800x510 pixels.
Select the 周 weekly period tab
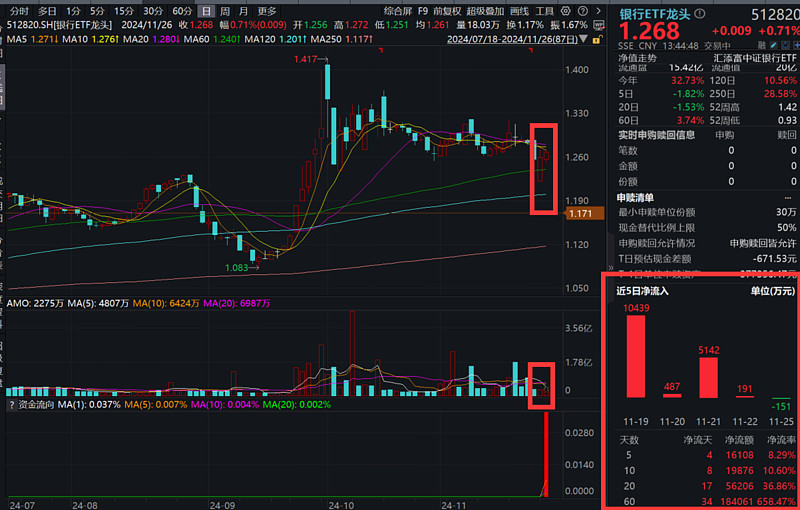(224, 11)
